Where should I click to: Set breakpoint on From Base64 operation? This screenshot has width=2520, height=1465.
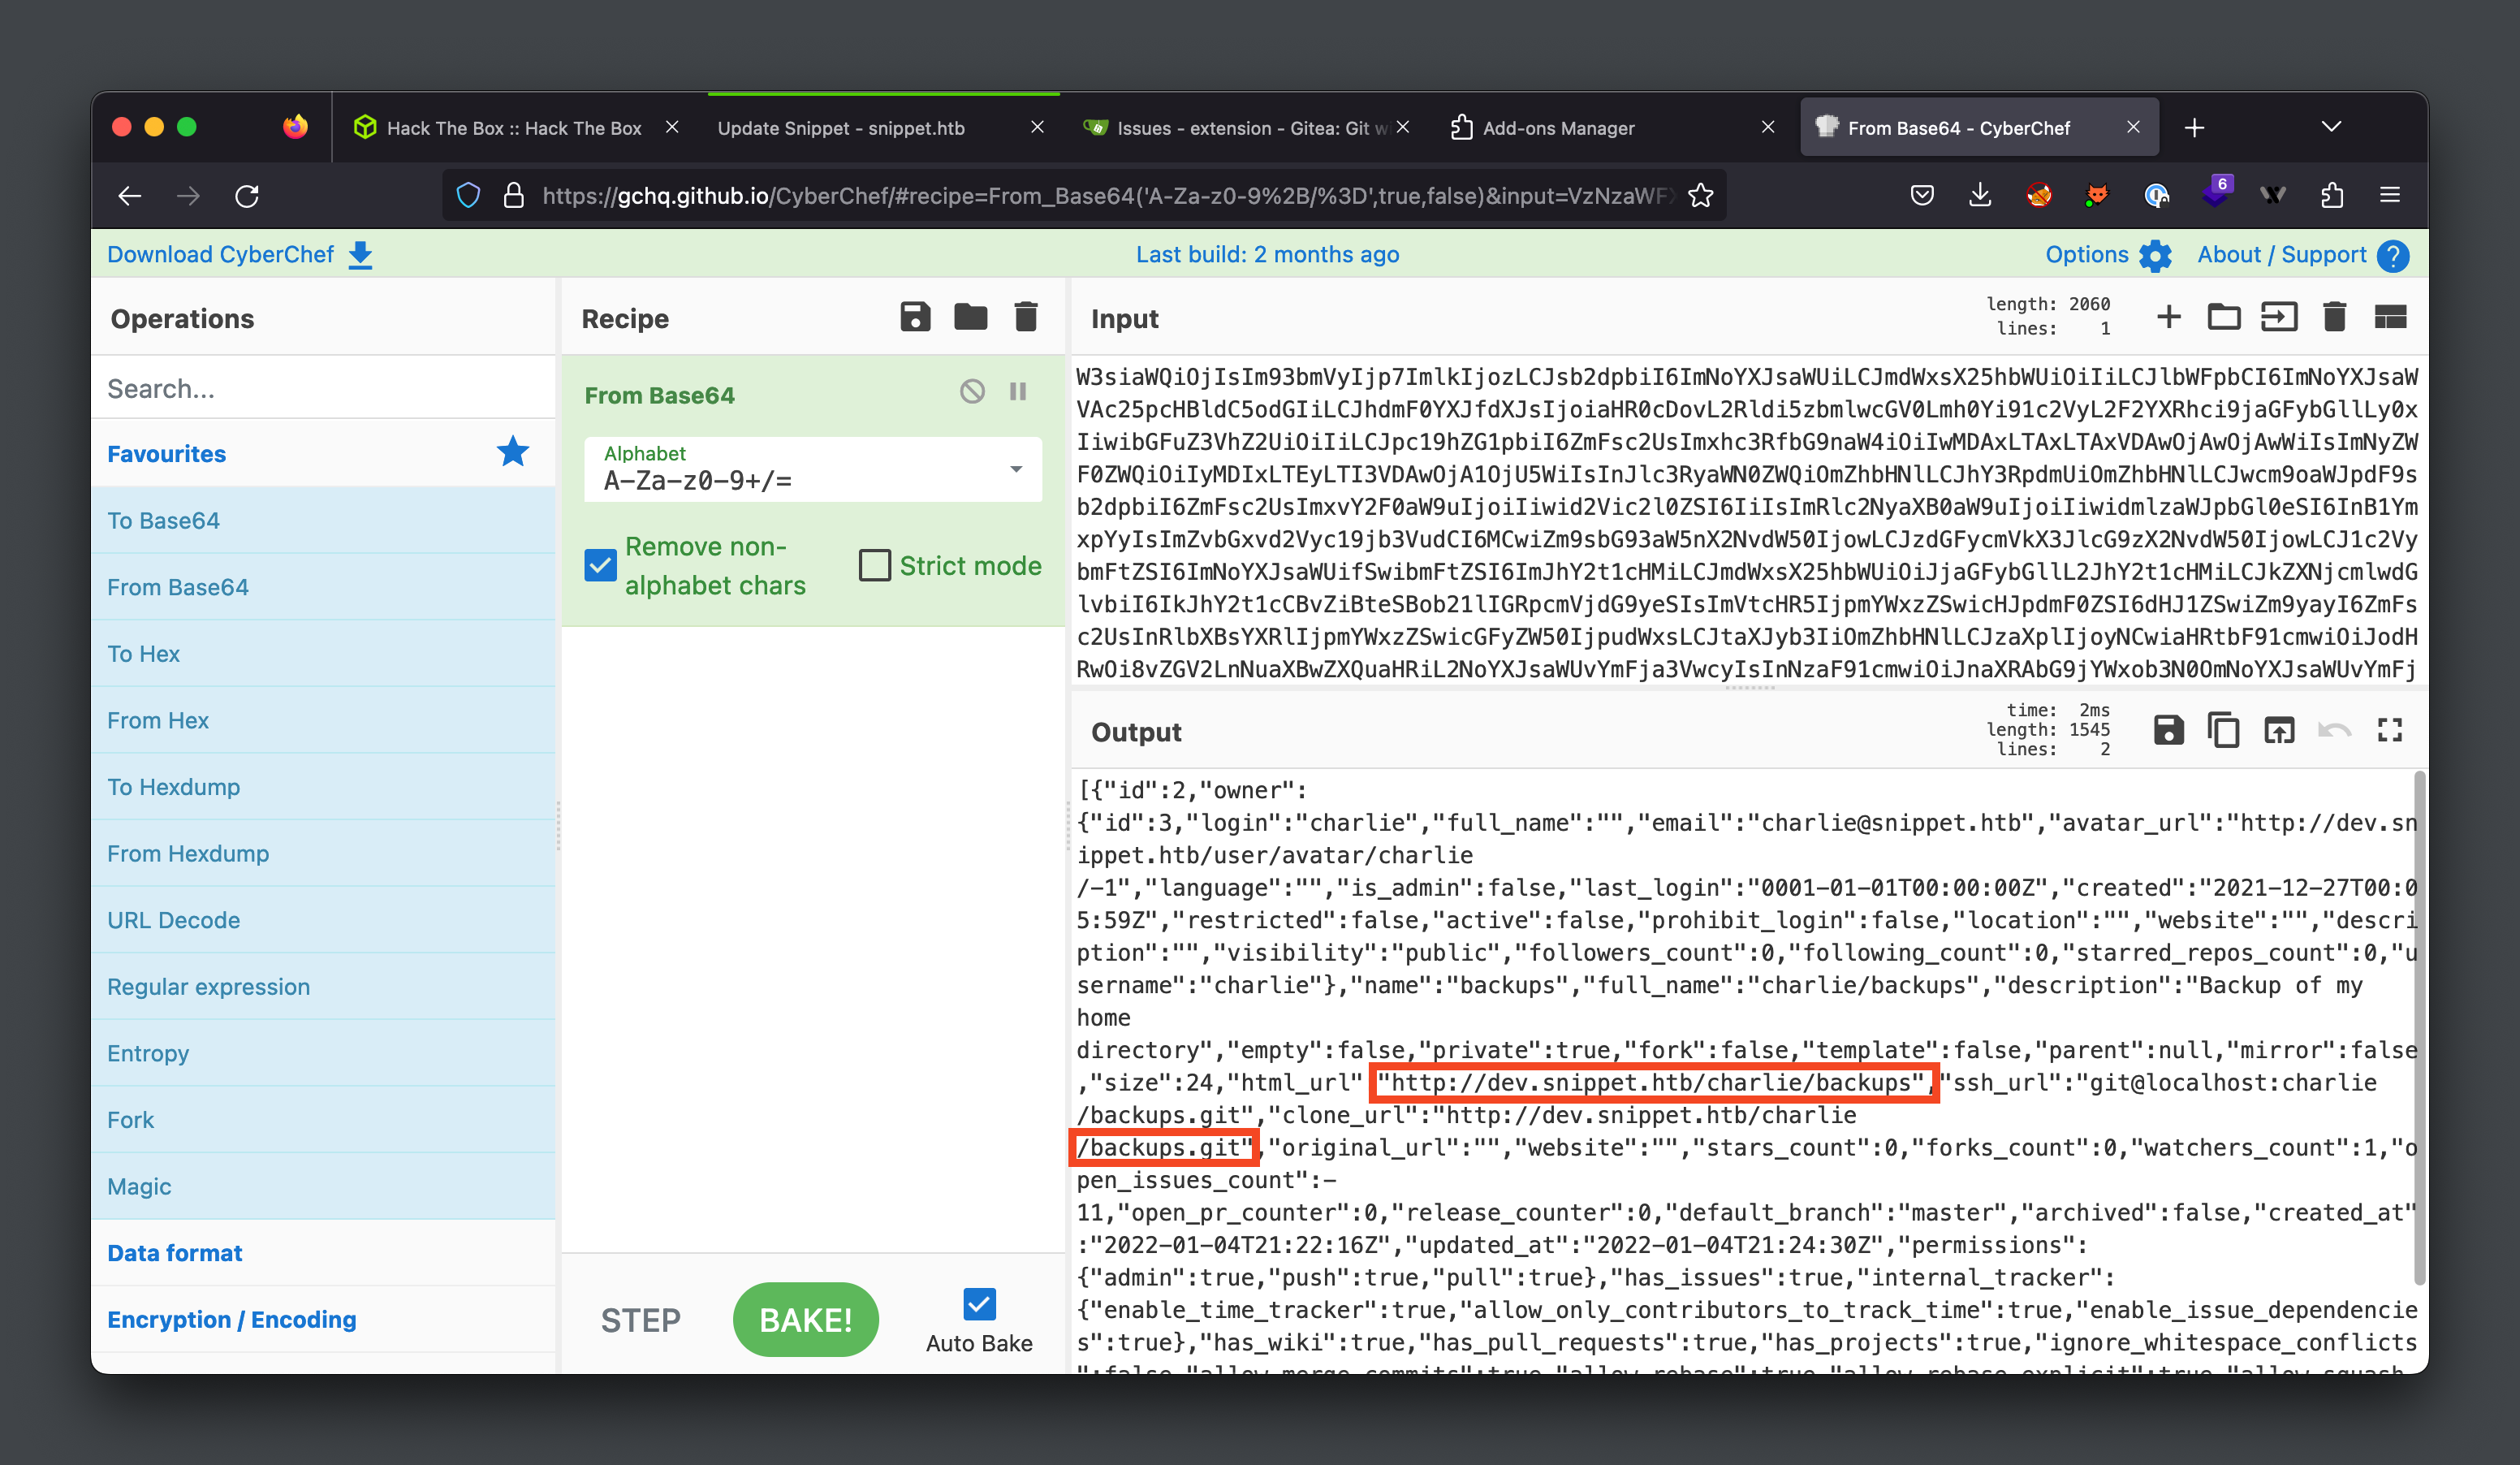(x=1018, y=391)
